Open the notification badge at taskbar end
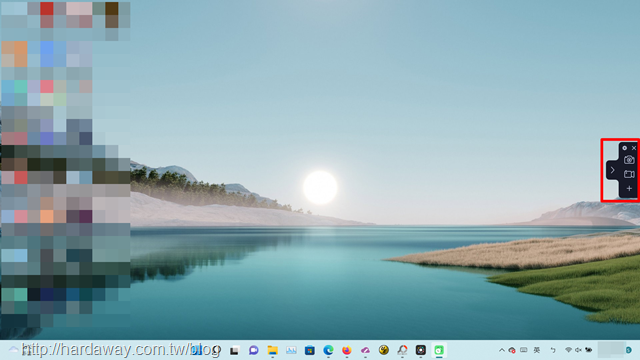The image size is (640, 360). coord(629,350)
